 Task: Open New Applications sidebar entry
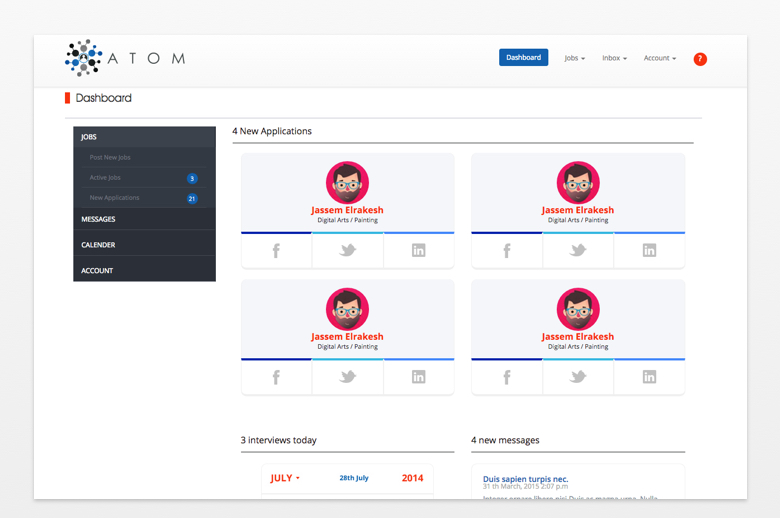(144, 198)
